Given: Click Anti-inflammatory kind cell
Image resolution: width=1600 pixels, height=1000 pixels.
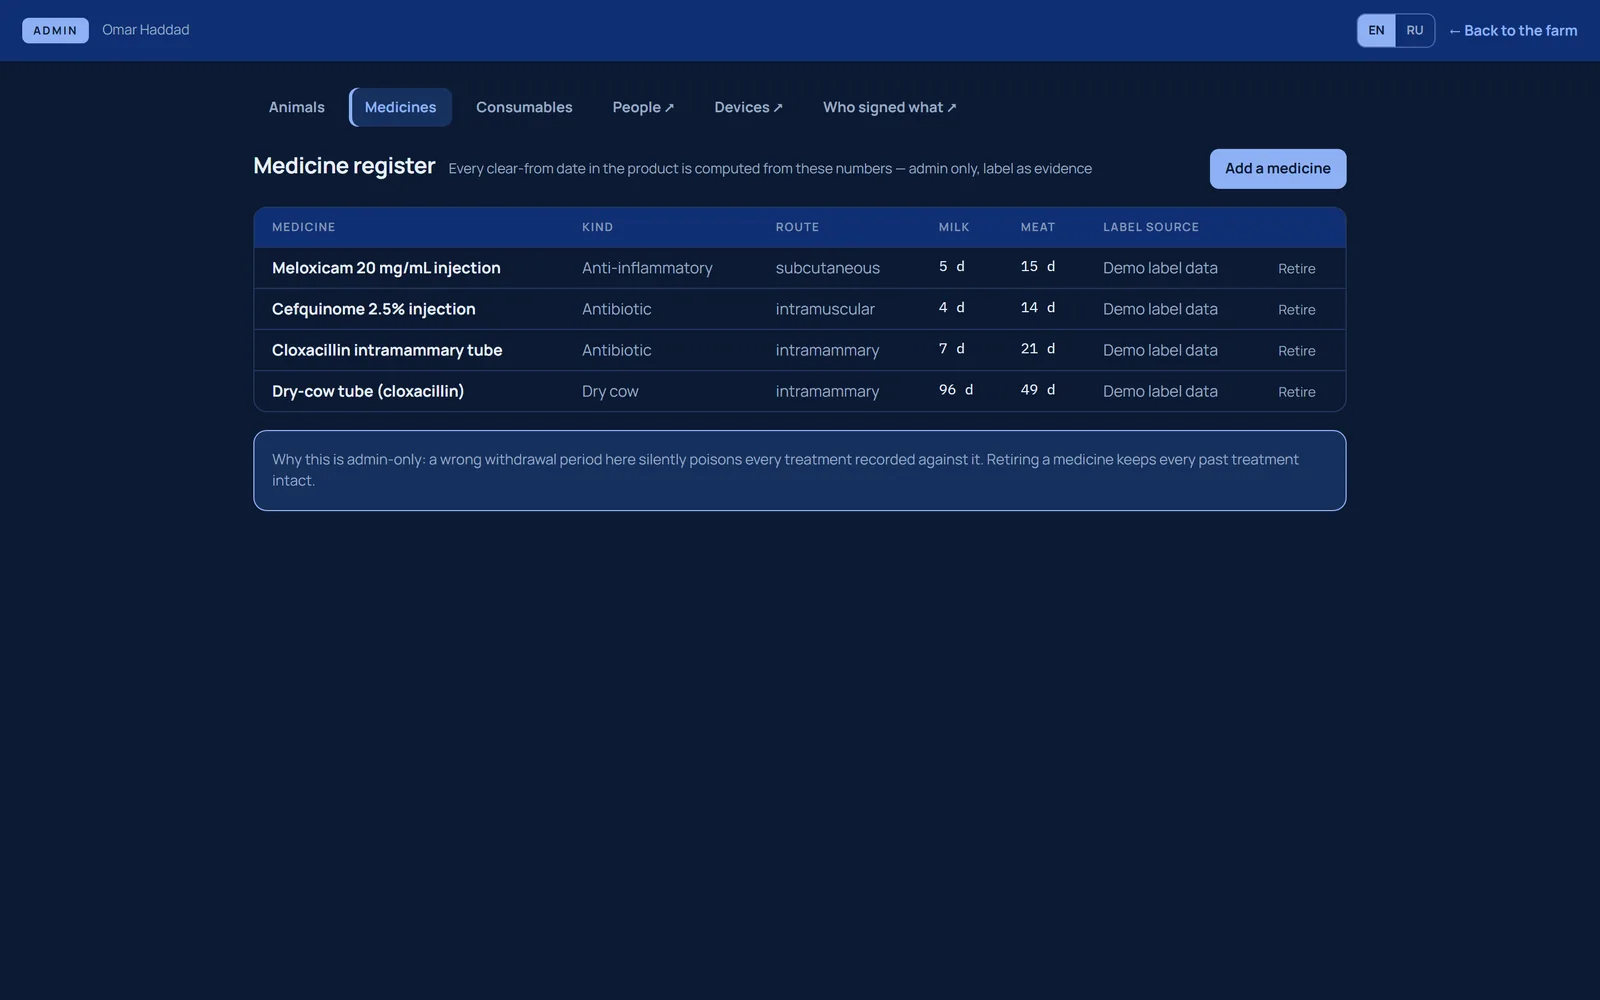Looking at the screenshot, I should click(x=647, y=268).
